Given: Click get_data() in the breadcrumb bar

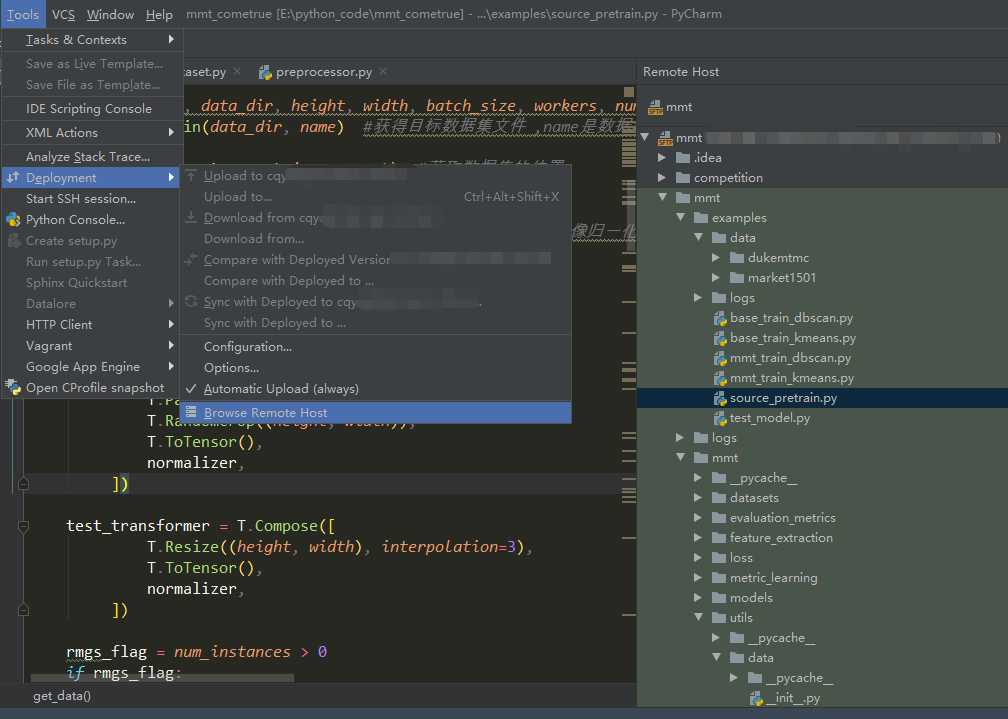Looking at the screenshot, I should pyautogui.click(x=62, y=696).
